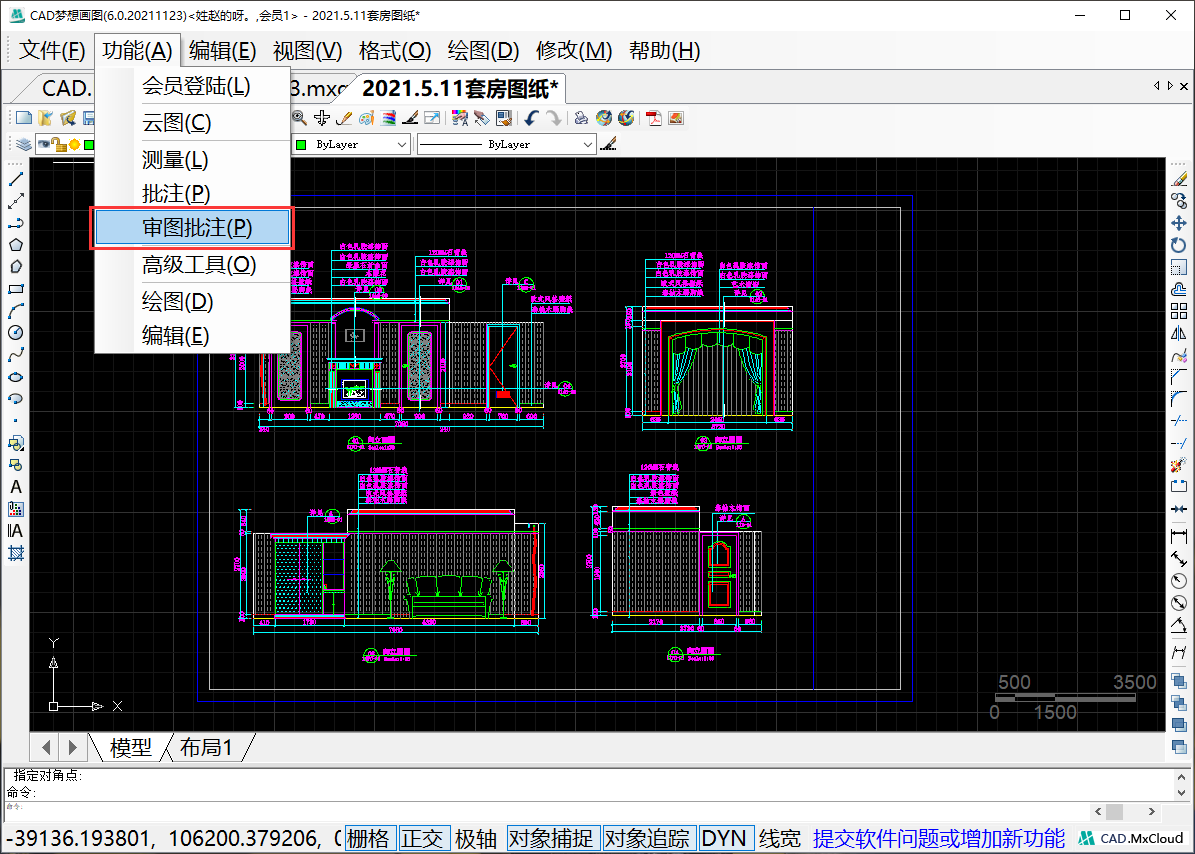Image resolution: width=1195 pixels, height=854 pixels.
Task: Choose 高级工具(O) from menu
Action: pos(192,265)
